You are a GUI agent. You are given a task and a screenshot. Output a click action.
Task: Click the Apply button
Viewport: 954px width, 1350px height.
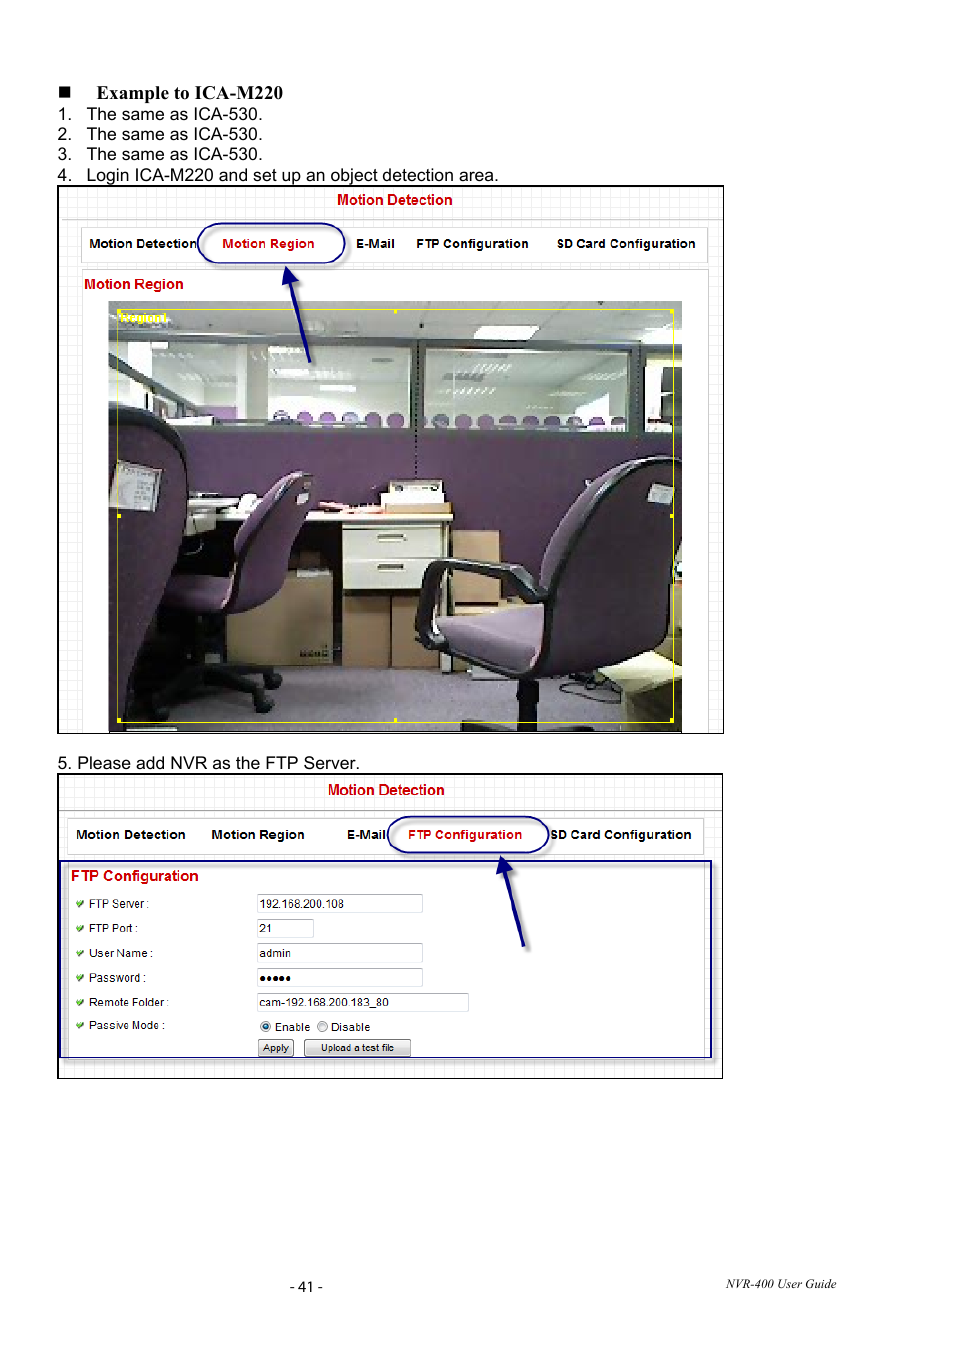coord(276,1048)
